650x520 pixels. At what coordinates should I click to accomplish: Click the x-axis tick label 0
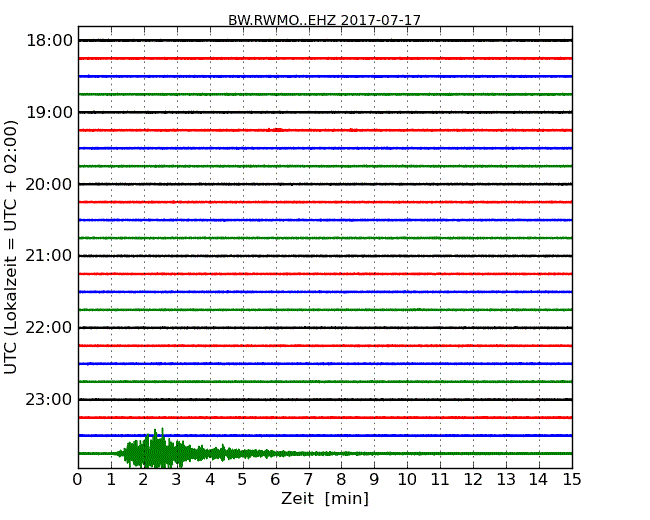click(78, 479)
